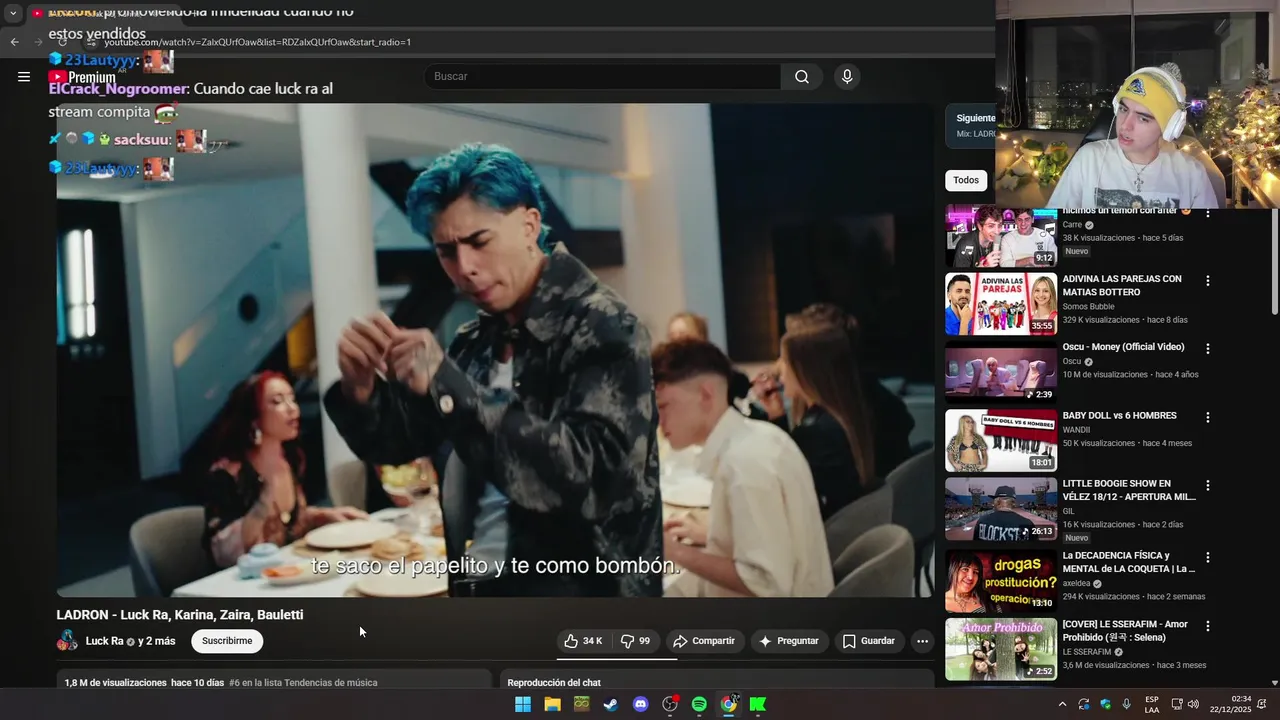
Task: Open options for ADIVINA LAS PAREJAS video
Action: (1207, 281)
